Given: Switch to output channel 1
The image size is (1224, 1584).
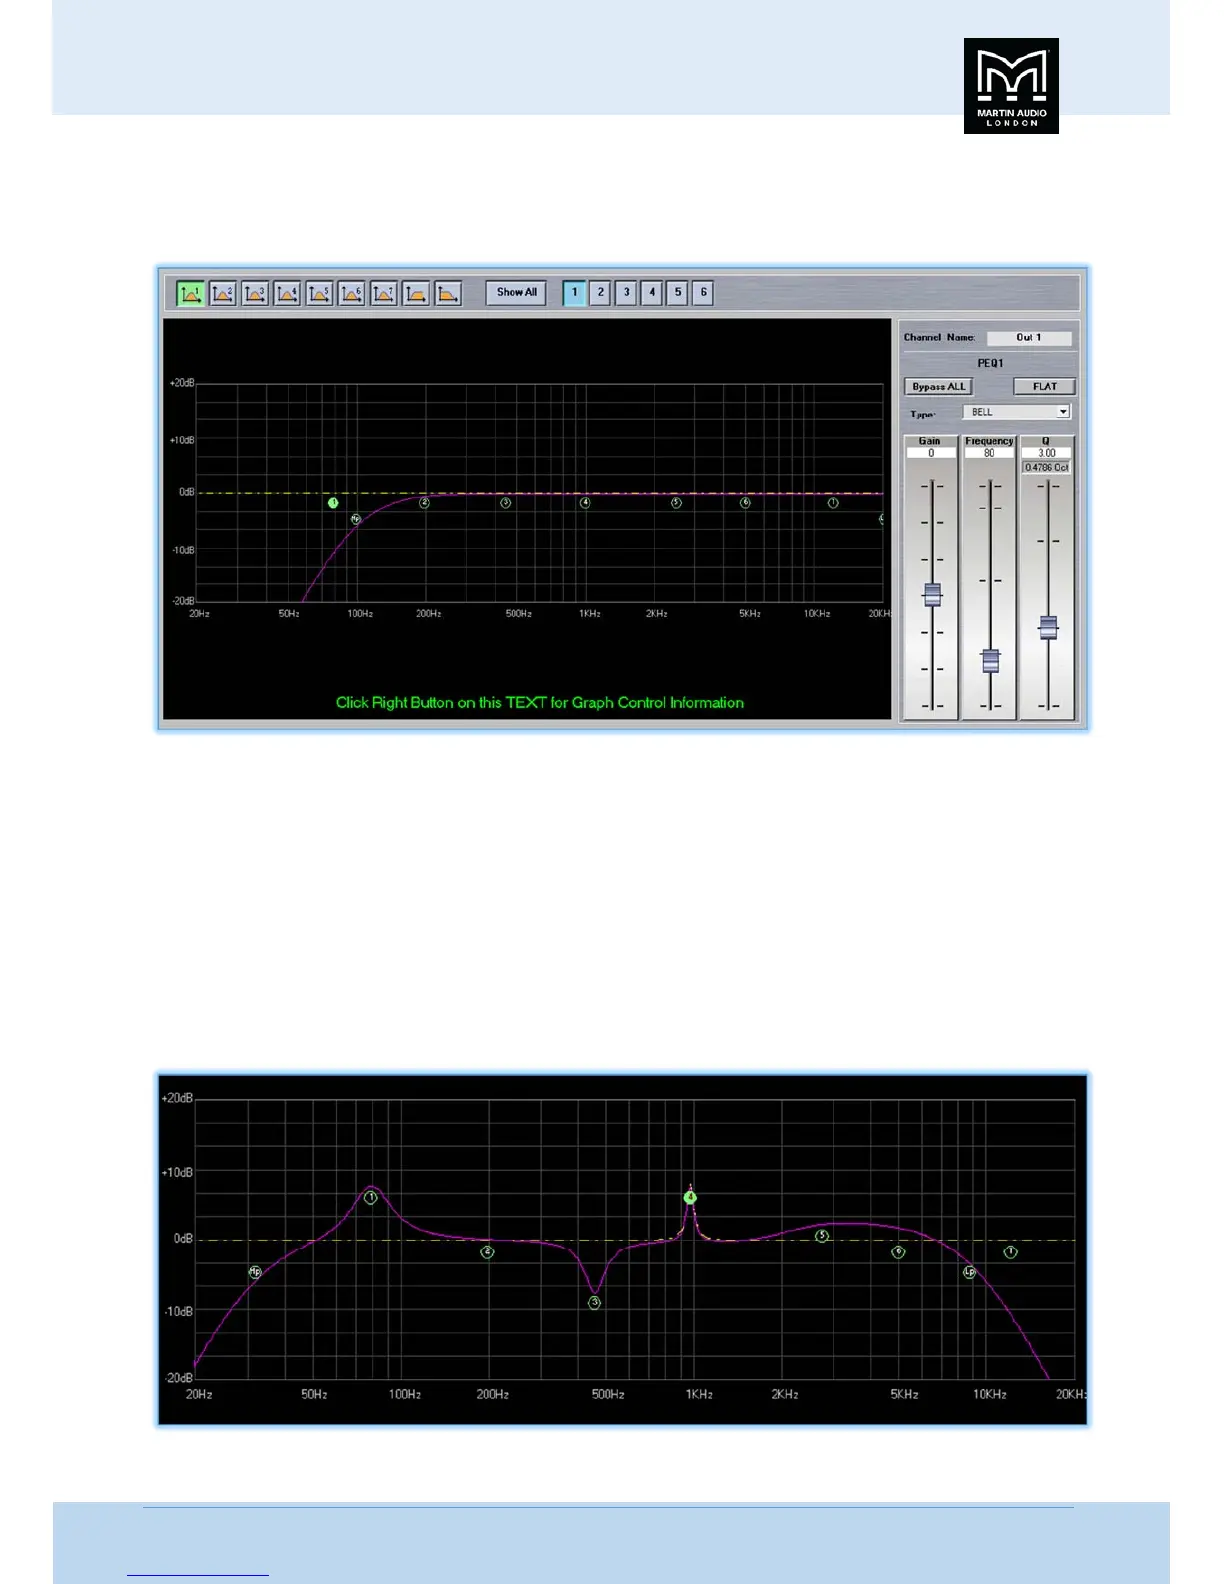Looking at the screenshot, I should (574, 293).
